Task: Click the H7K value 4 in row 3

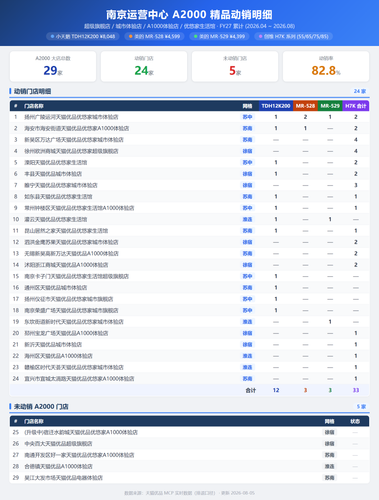Action: 356,140
